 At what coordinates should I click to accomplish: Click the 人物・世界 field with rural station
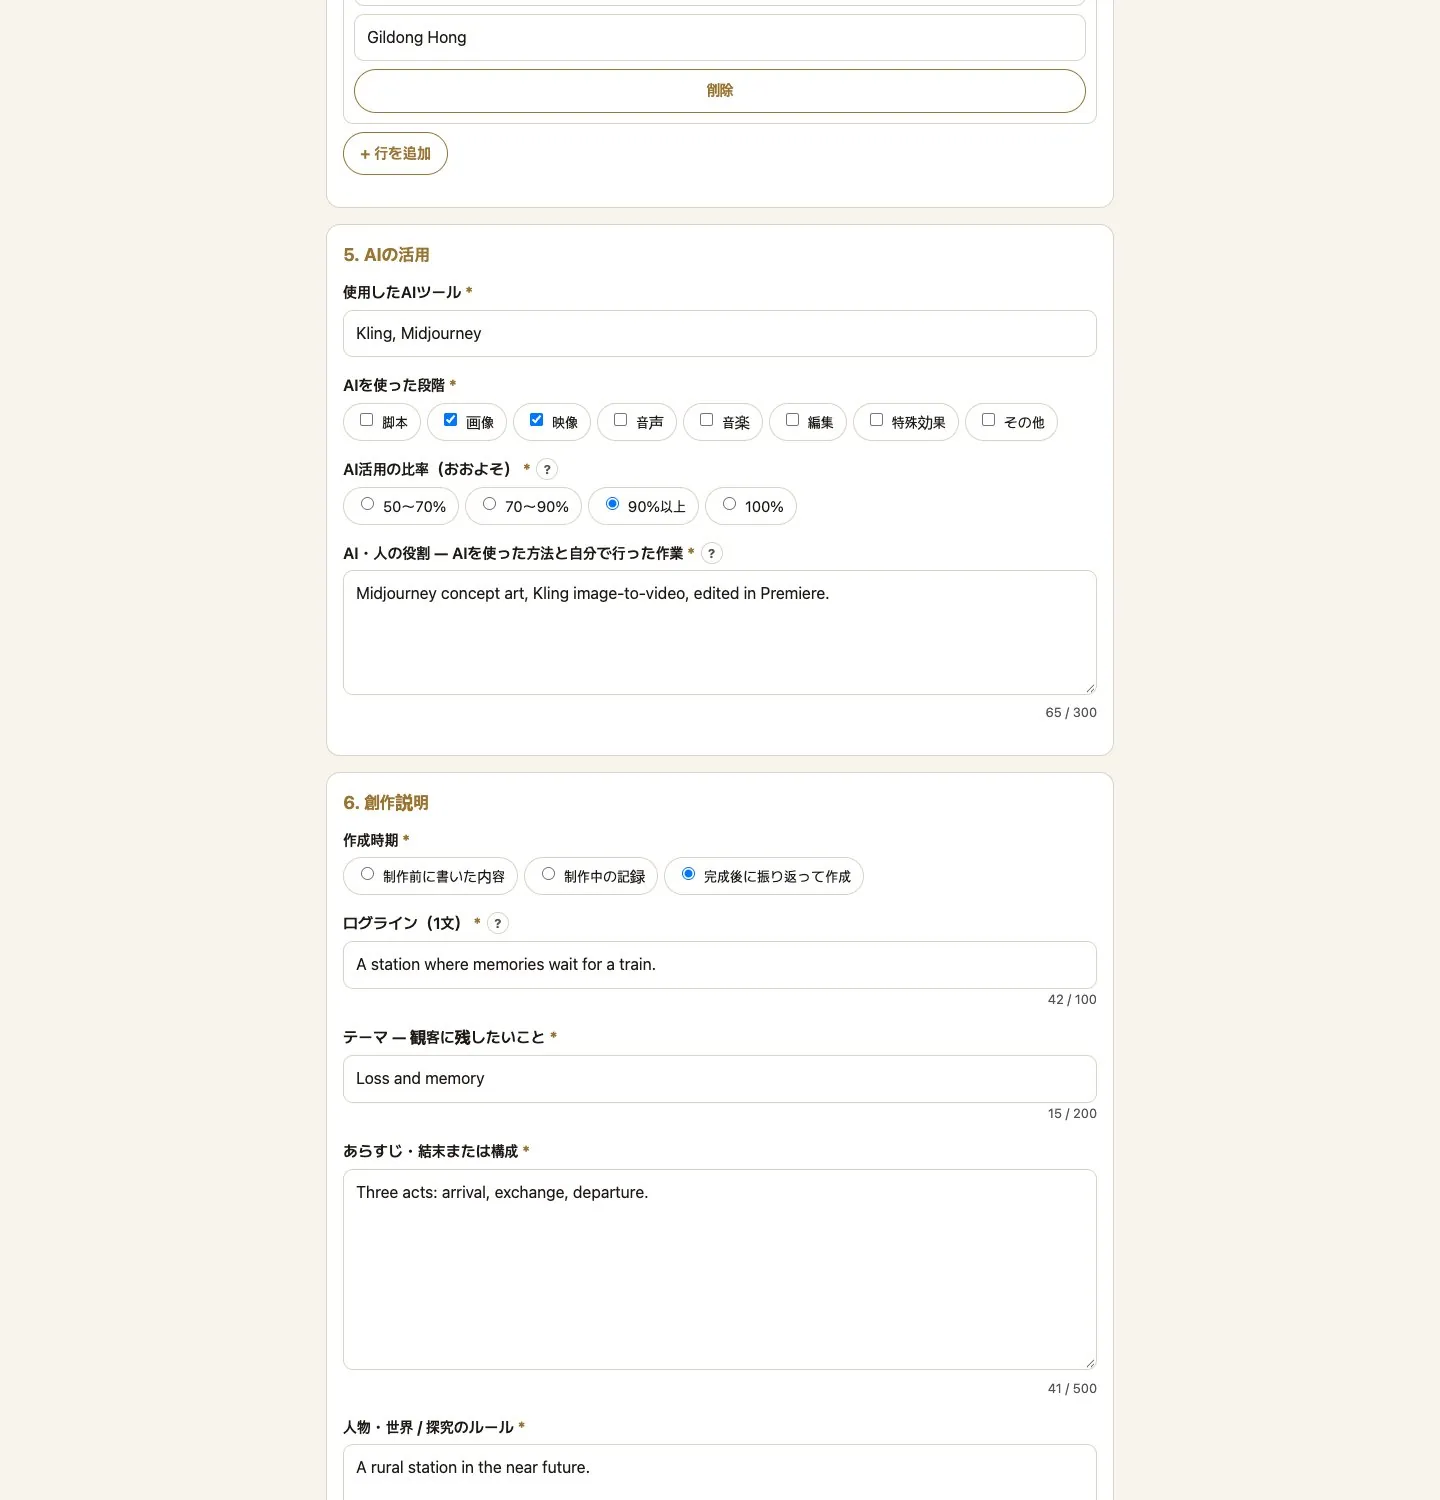point(720,1472)
